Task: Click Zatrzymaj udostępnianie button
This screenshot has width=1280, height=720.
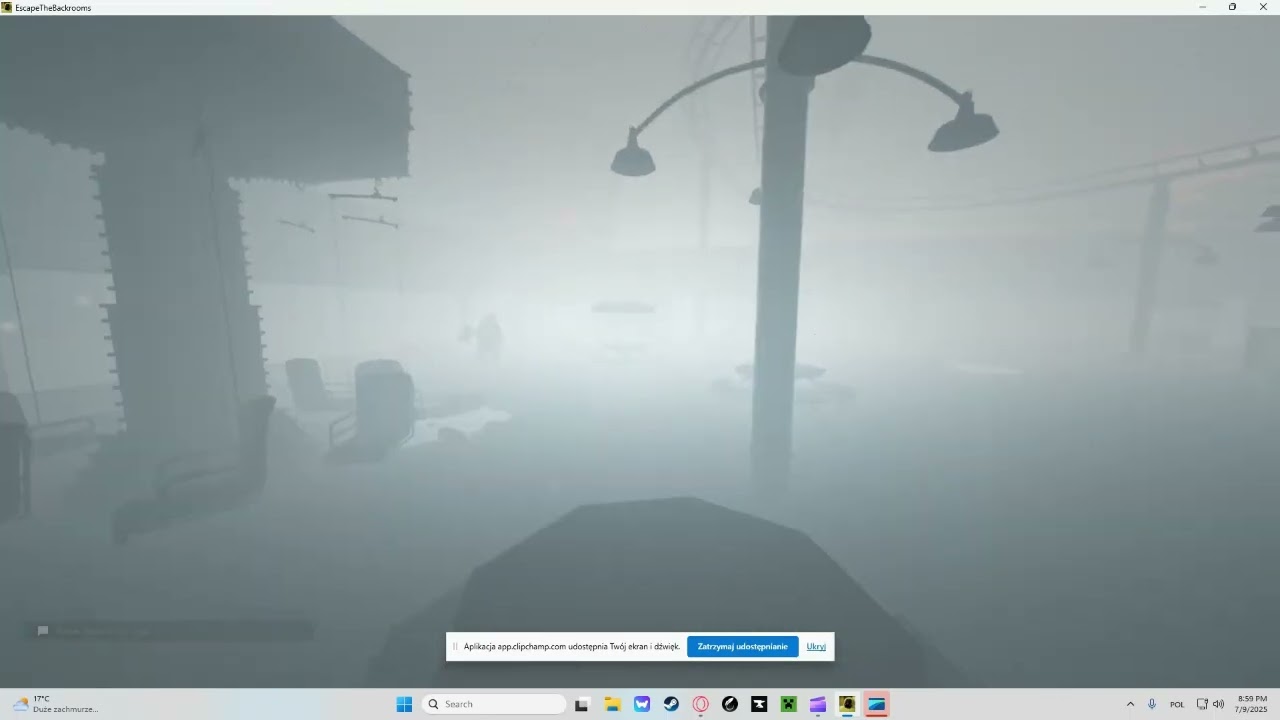Action: [742, 646]
